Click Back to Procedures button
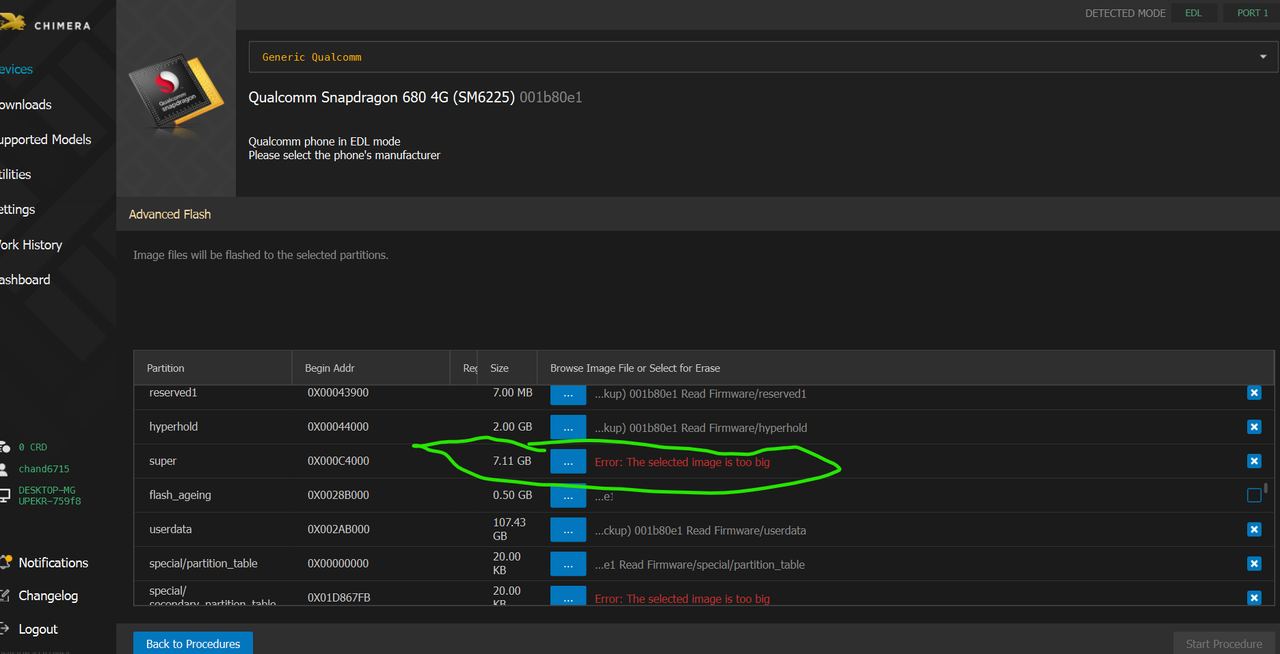This screenshot has height=654, width=1280. tap(193, 643)
